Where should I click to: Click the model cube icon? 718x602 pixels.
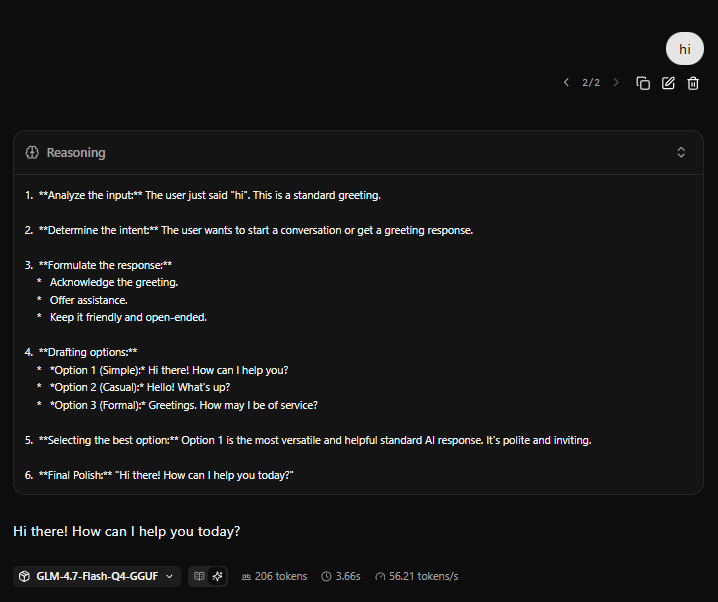click(24, 576)
